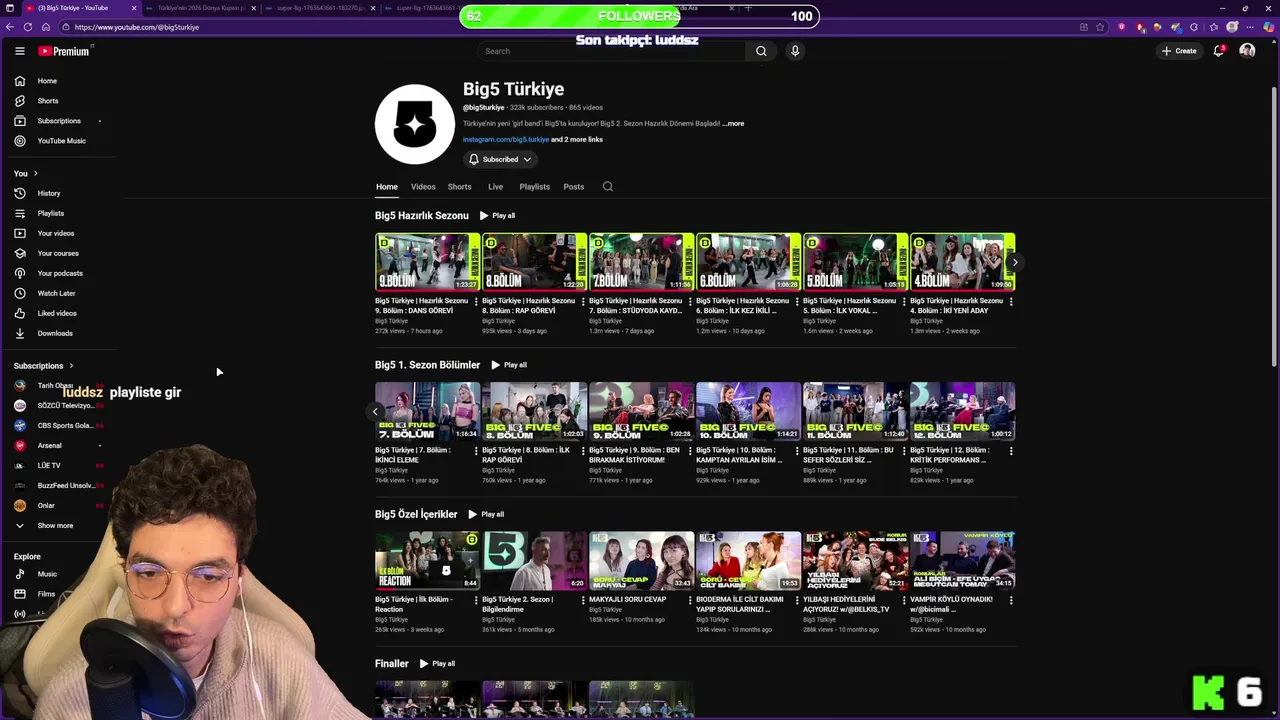Screen dimensions: 1280x720
Task: Open LÜE TV subscription channel
Action: point(60,465)
